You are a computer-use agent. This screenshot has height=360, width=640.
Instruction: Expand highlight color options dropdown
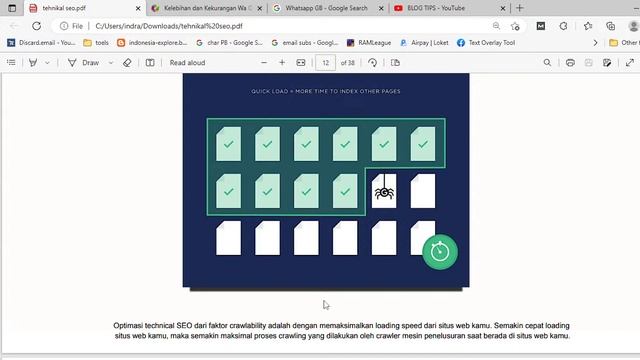[x=47, y=62]
